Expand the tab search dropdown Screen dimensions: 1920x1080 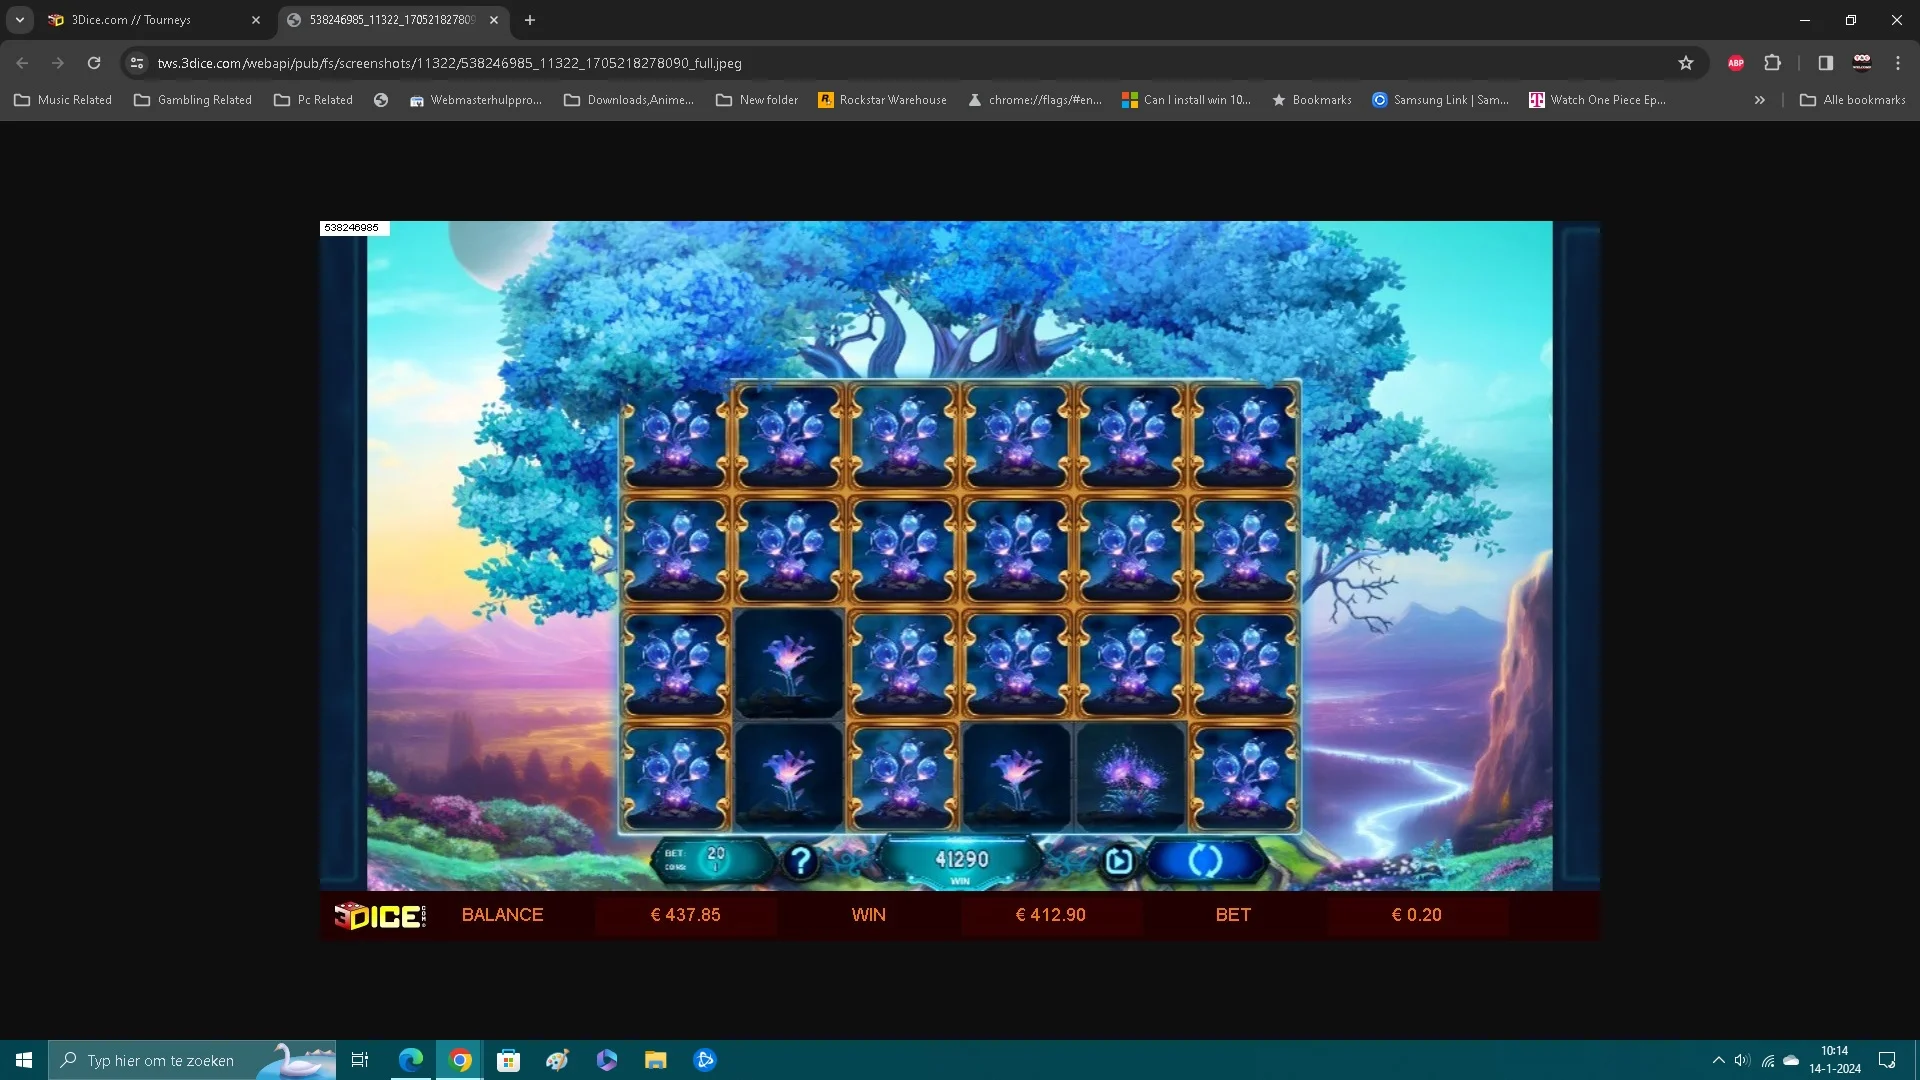coord(20,20)
